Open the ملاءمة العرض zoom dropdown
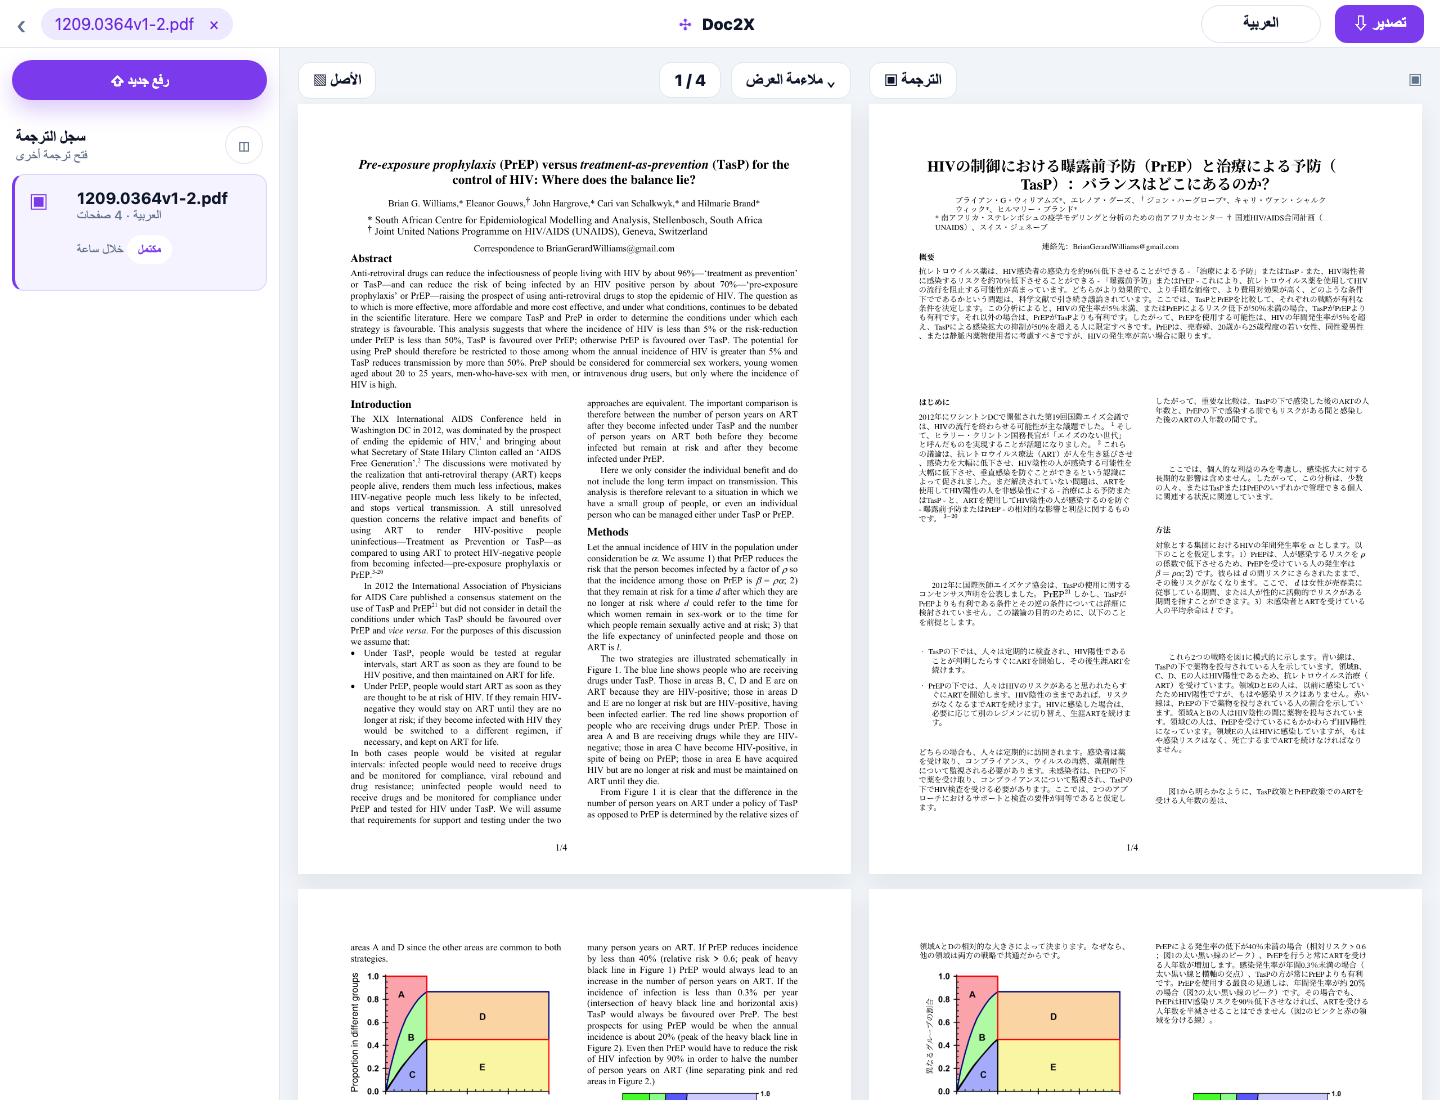 coord(791,80)
